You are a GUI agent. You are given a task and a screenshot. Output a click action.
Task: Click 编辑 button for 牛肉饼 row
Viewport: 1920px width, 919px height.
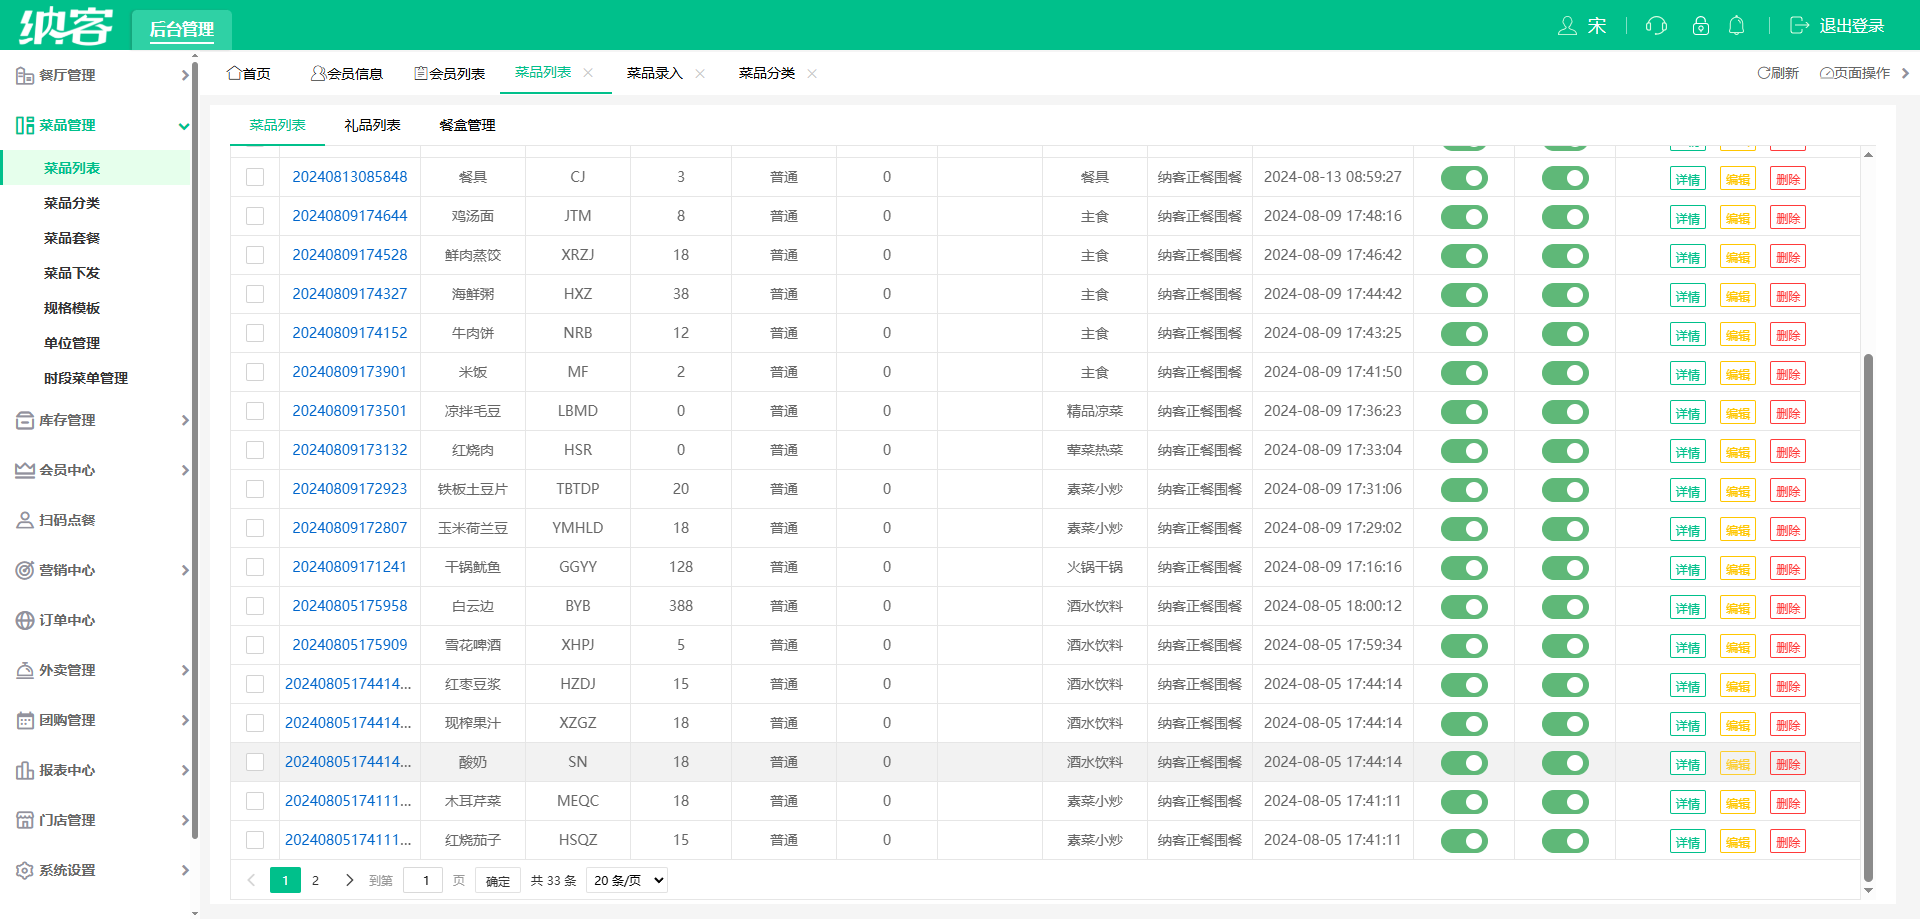(1738, 335)
